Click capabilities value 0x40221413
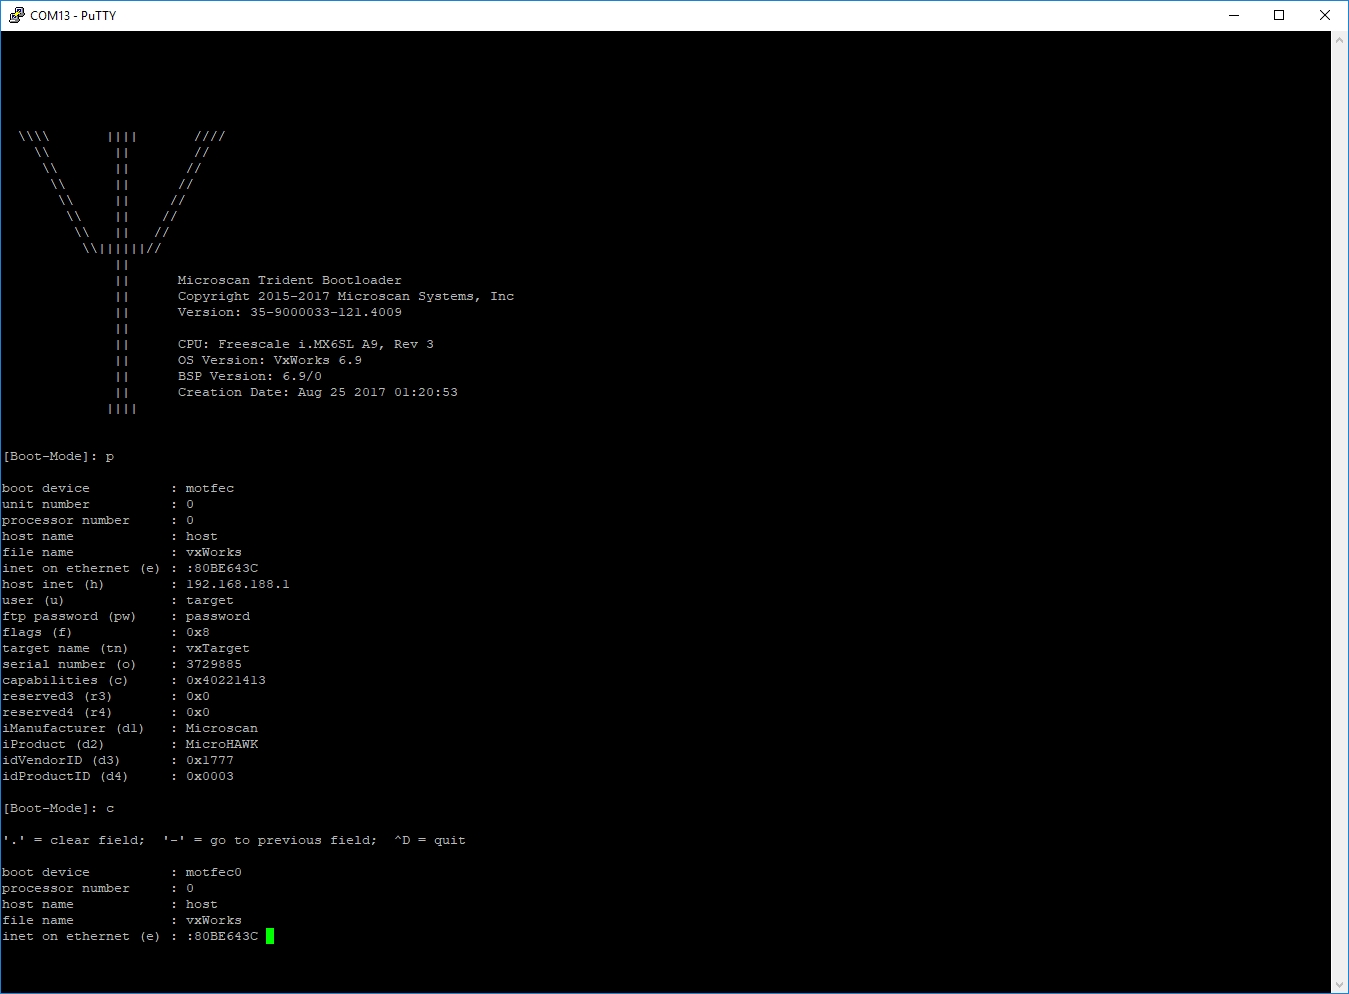The image size is (1349, 994). 226,680
